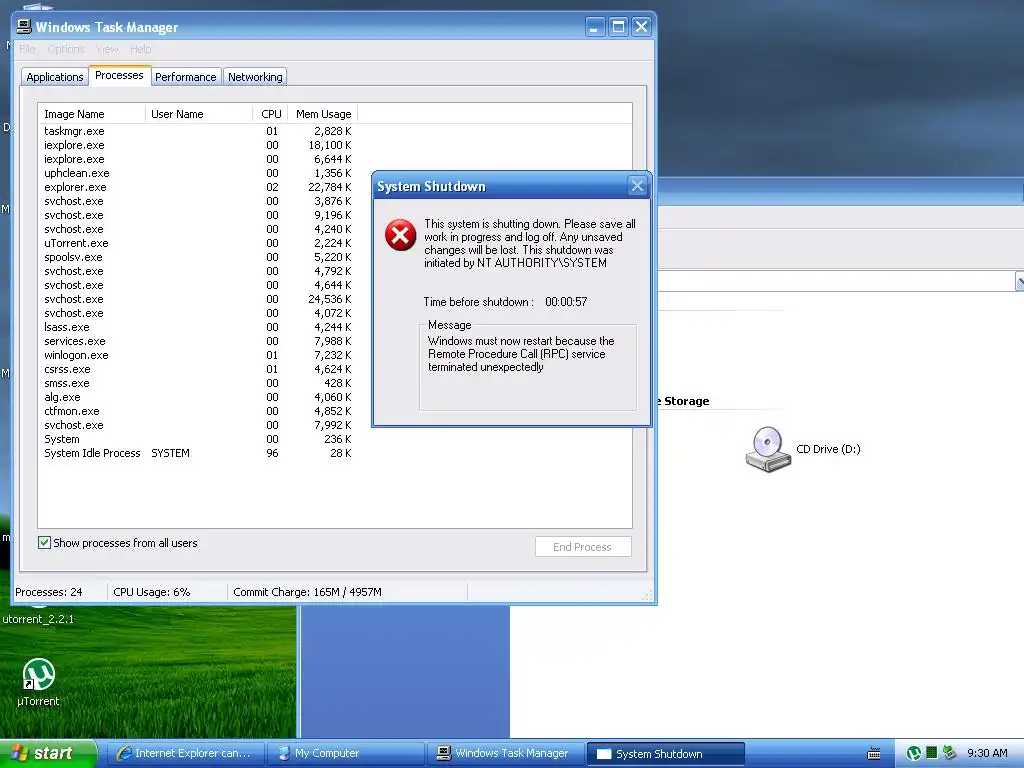Select the CD Drive (D:) icon
The height and width of the screenshot is (768, 1024).
[769, 449]
